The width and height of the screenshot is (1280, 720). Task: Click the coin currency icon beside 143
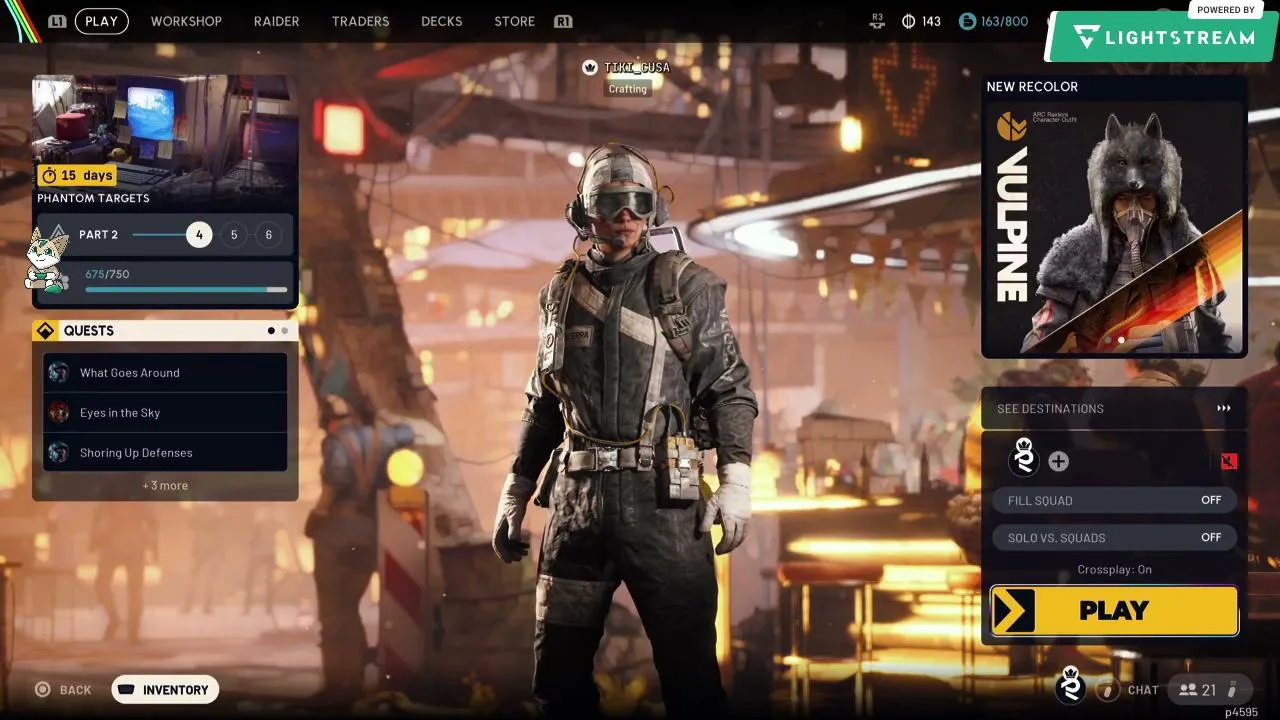tap(908, 21)
